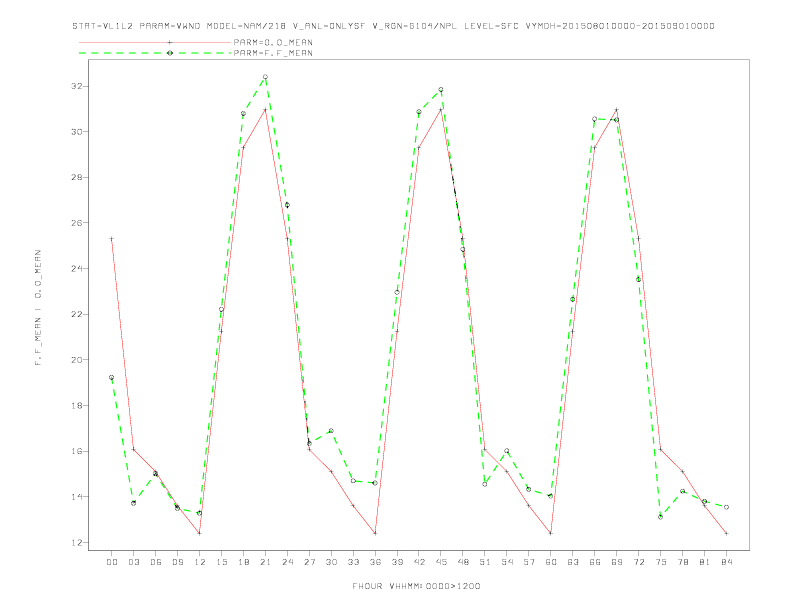Click y-axis tick label 22
This screenshot has width=792, height=612.
click(76, 314)
